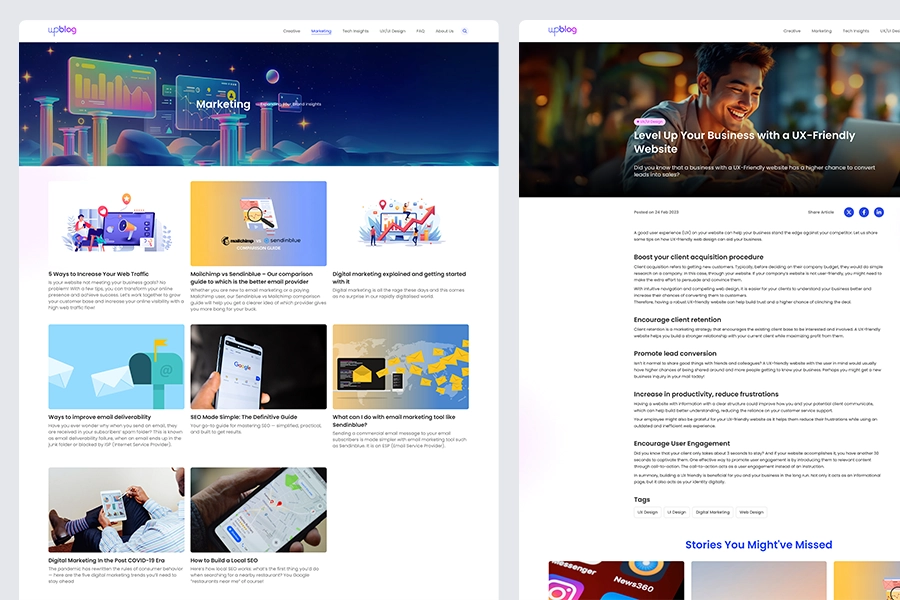
Task: Share article via LinkedIn icon
Action: [879, 212]
